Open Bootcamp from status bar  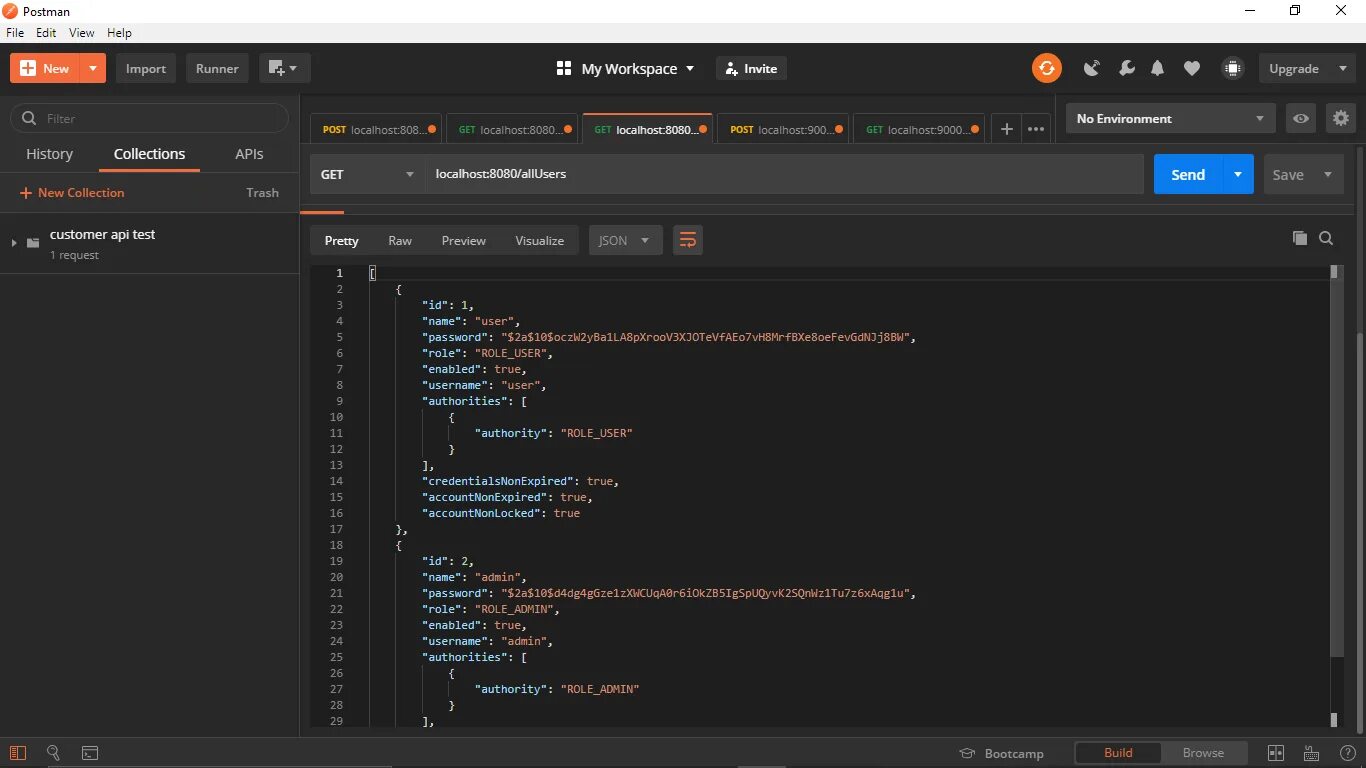pyautogui.click(x=1001, y=753)
